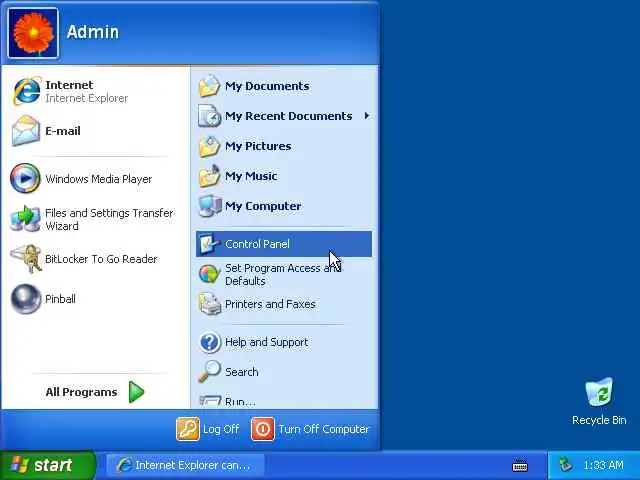
Task: Click the My Recent Documents icon
Action: (x=210, y=116)
